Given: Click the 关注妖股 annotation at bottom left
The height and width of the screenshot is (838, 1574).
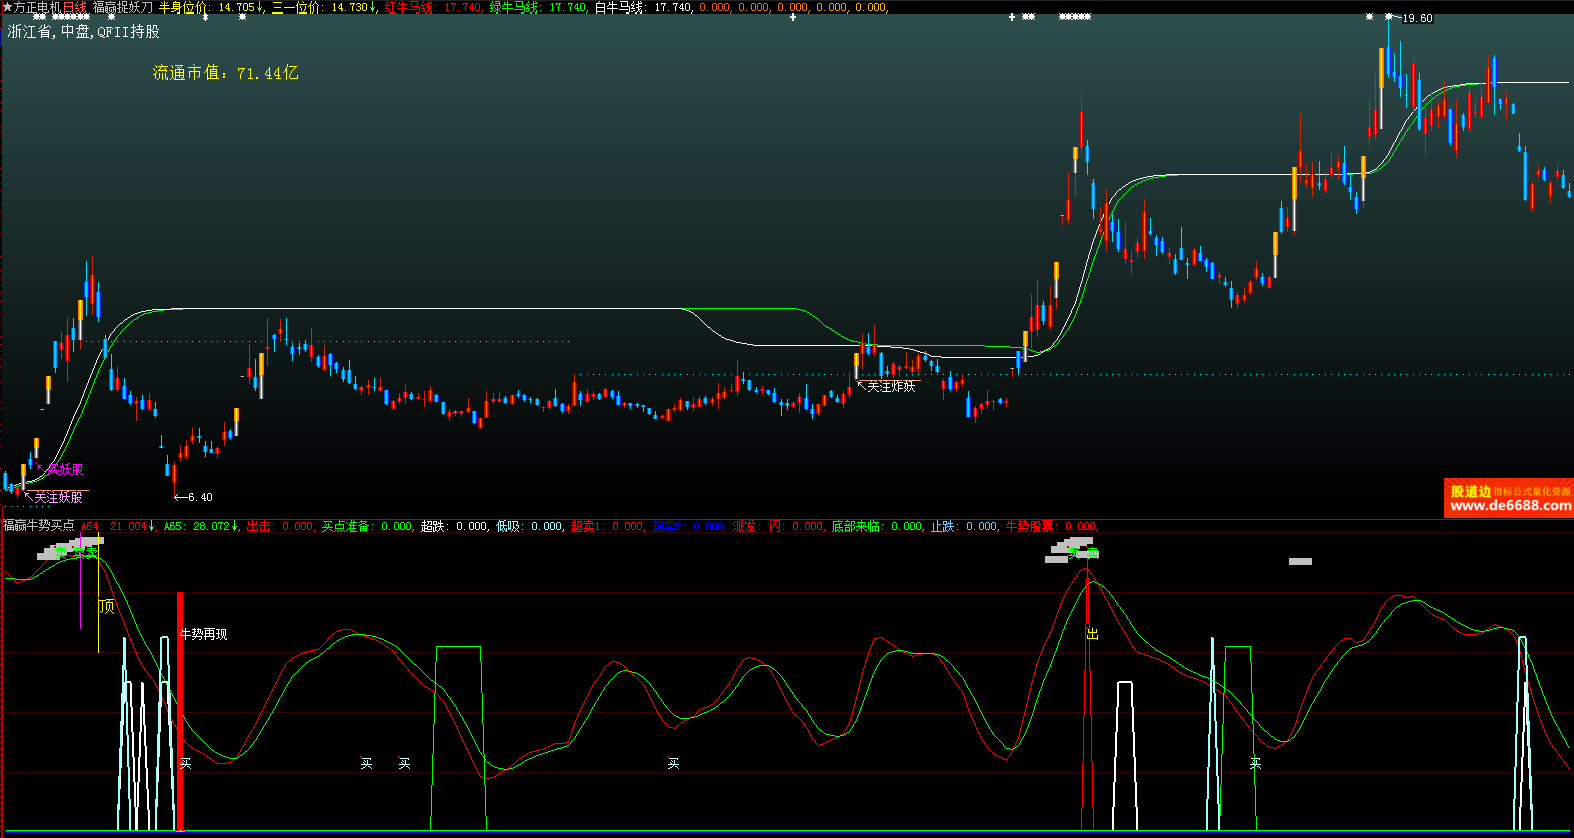Looking at the screenshot, I should pyautogui.click(x=58, y=497).
